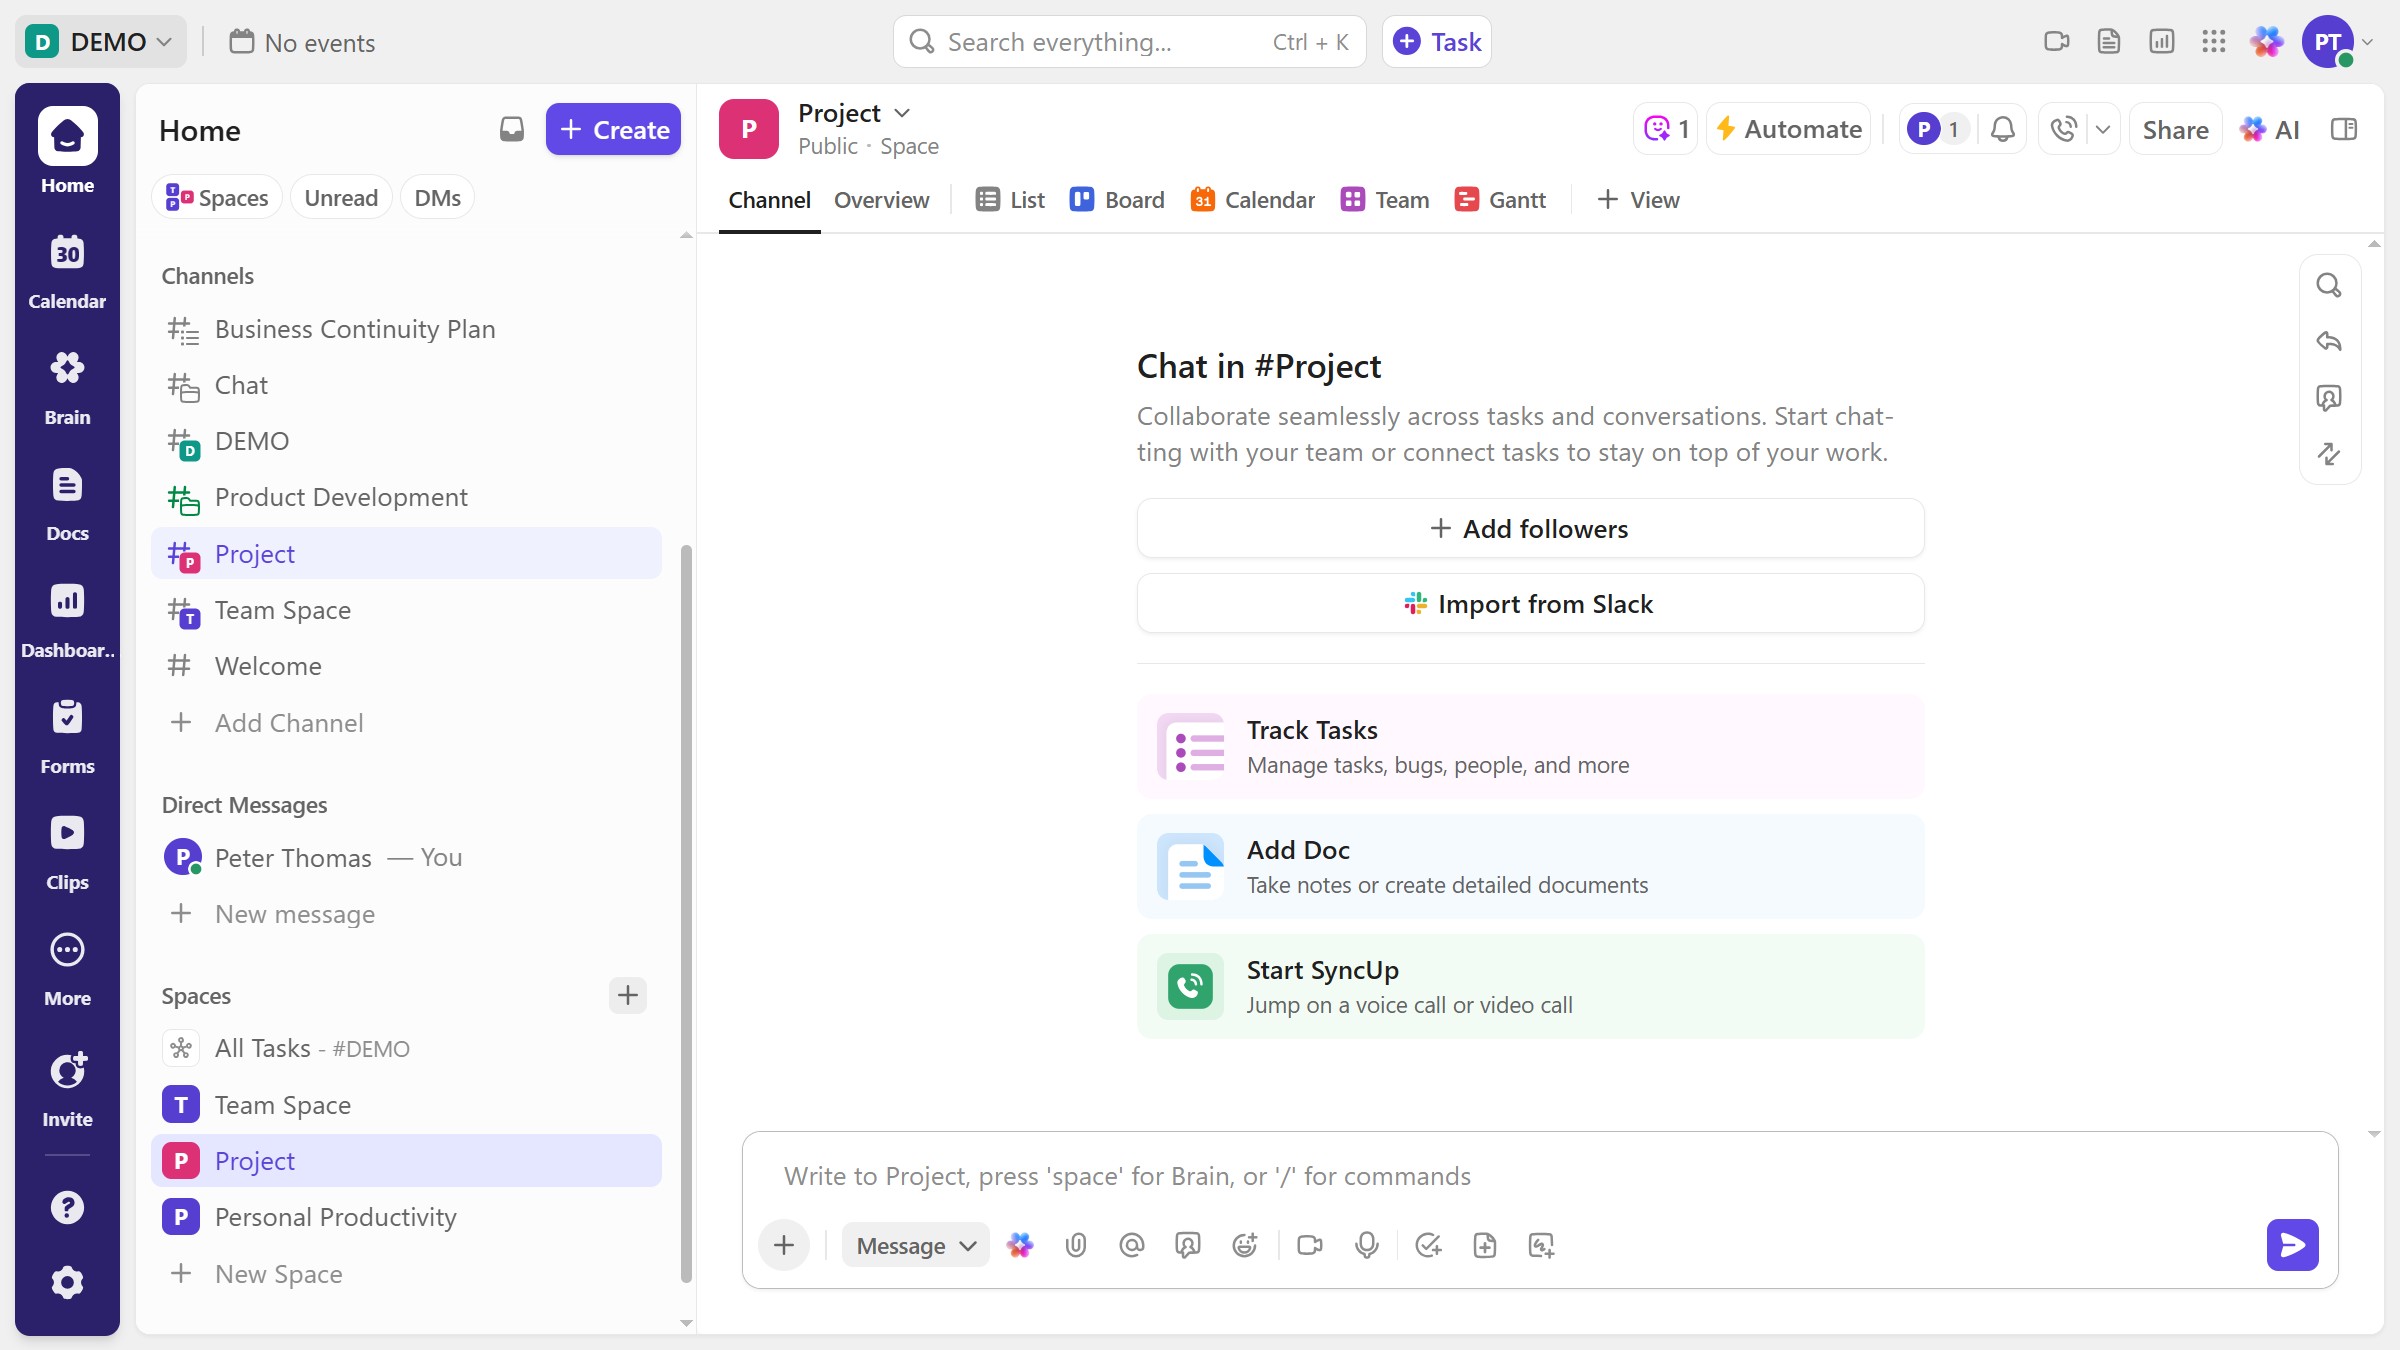Mention someone with the @ icon
2400x1350 pixels.
[1132, 1245]
